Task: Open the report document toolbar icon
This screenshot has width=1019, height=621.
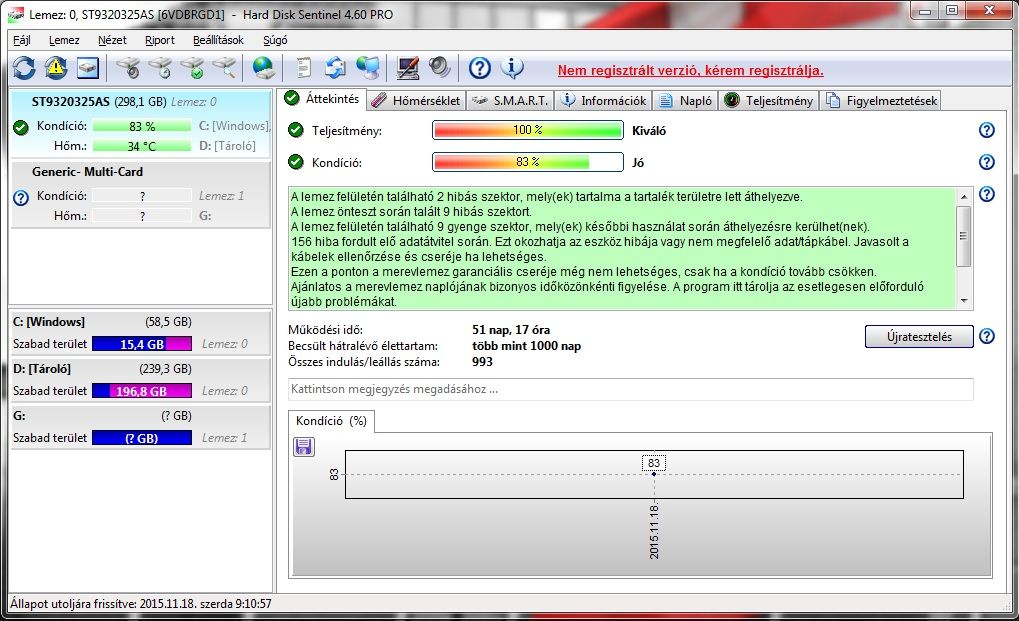Action: click(303, 68)
